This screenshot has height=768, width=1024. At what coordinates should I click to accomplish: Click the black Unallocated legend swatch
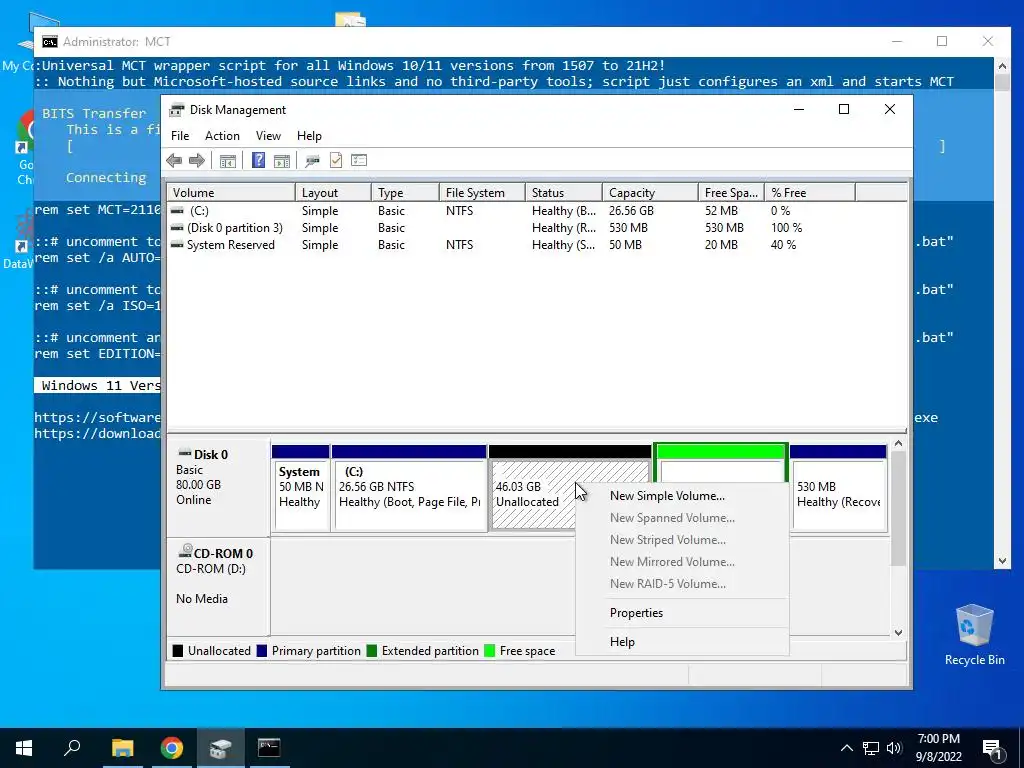click(x=178, y=651)
